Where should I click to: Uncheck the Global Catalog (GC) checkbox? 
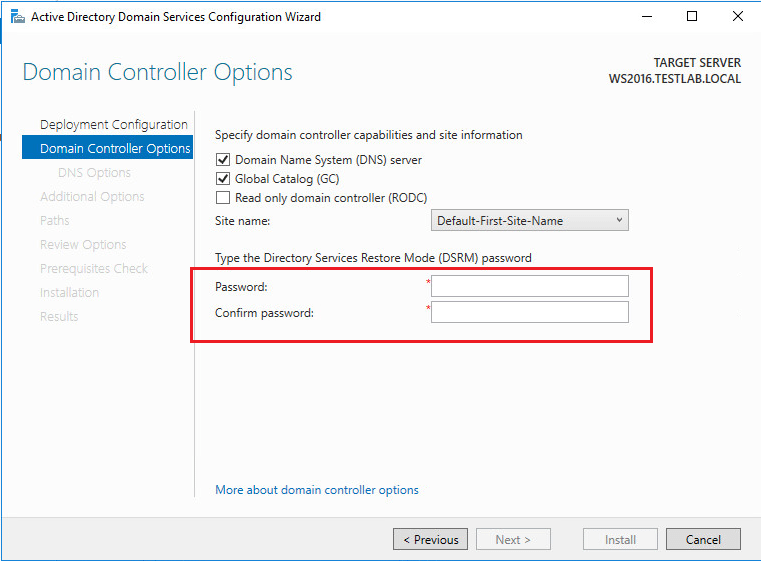(x=223, y=179)
